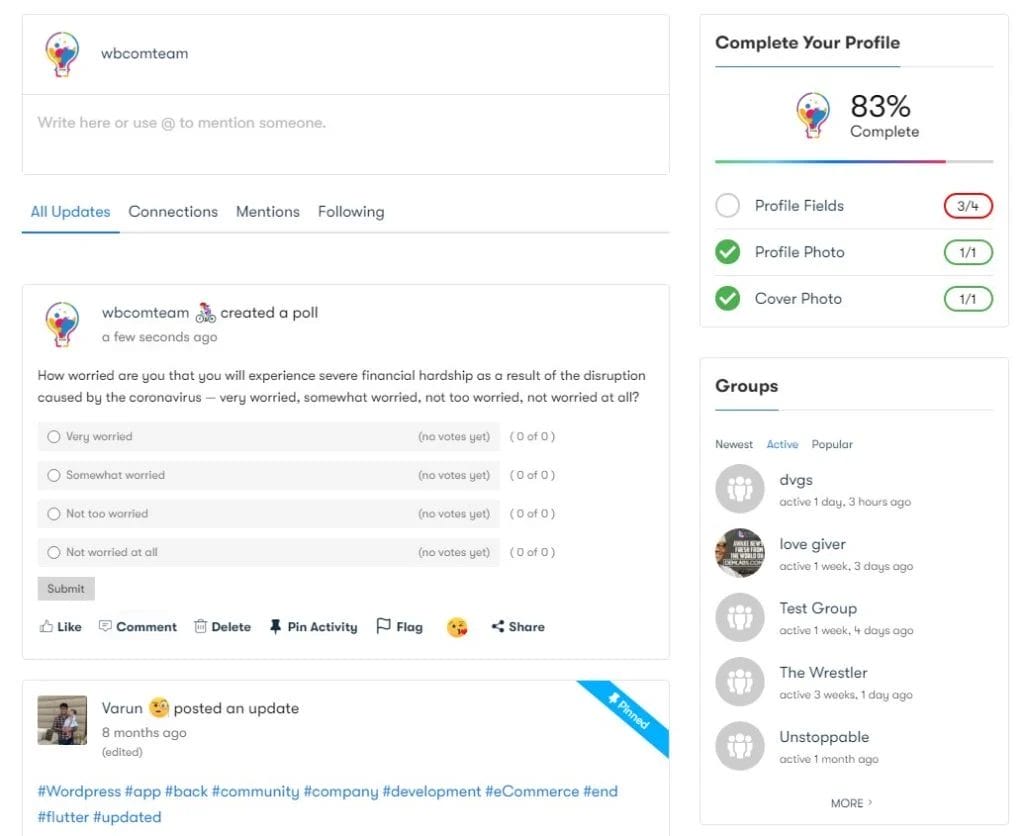This screenshot has width=1024, height=836.
Task: Open the #Wordpress hashtag link
Action: [x=79, y=791]
